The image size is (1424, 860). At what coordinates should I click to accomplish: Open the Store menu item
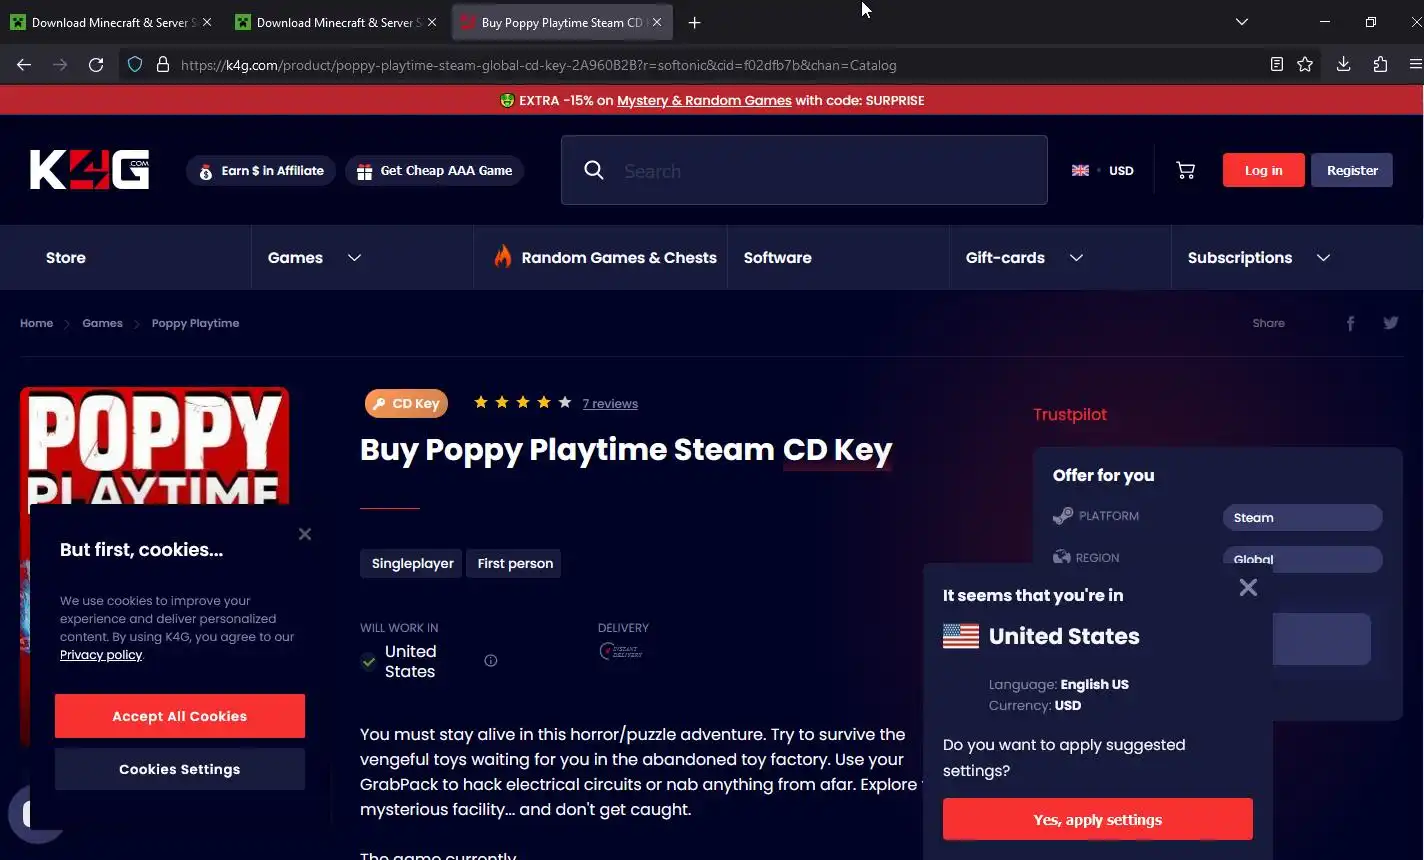point(66,258)
